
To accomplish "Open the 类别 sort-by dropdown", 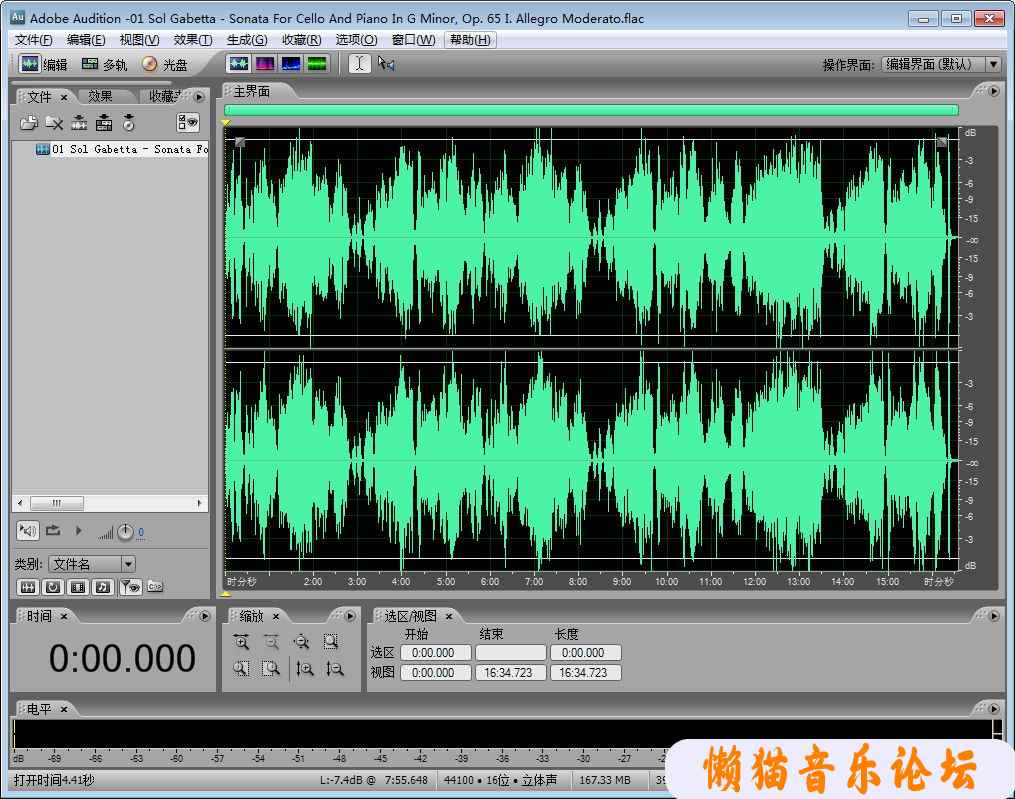I will click(x=128, y=564).
